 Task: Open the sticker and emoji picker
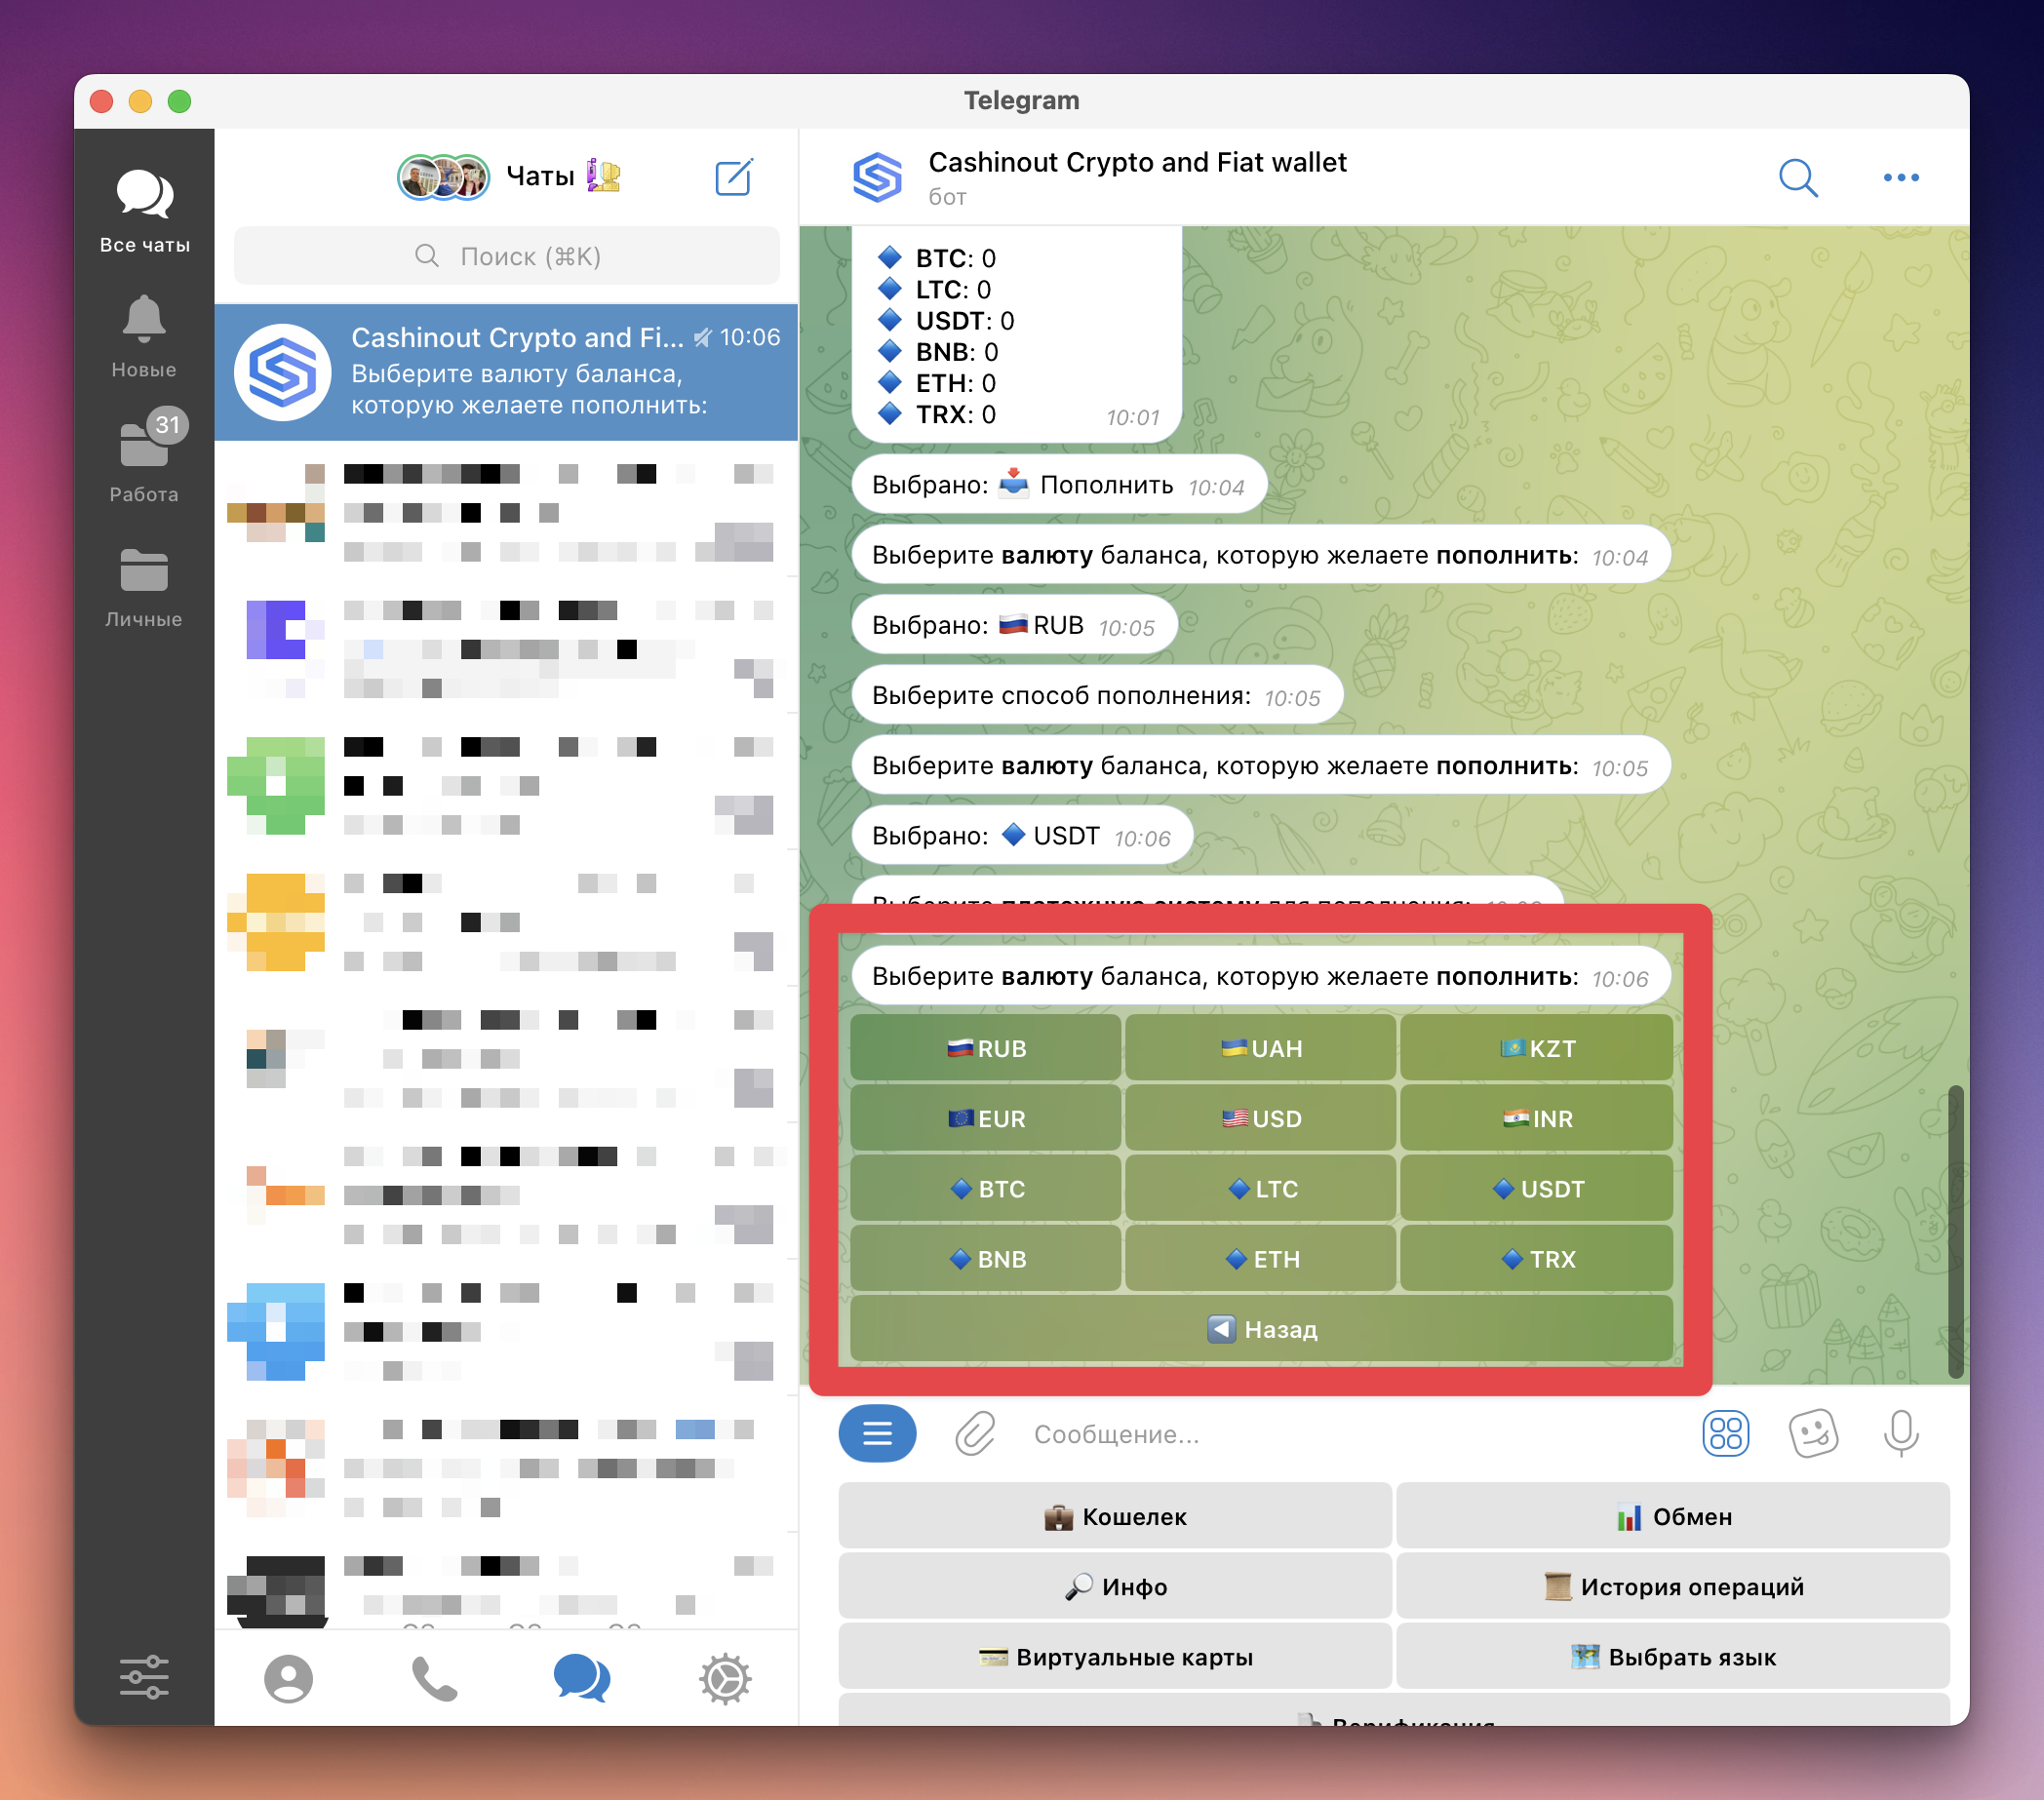click(x=1812, y=1434)
